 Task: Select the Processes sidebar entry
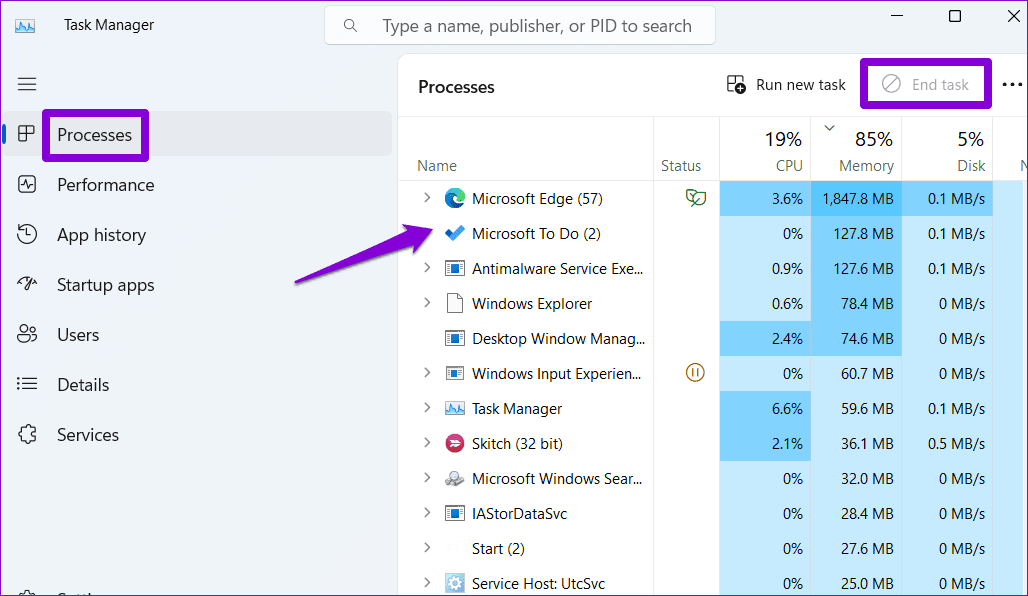pyautogui.click(x=95, y=134)
